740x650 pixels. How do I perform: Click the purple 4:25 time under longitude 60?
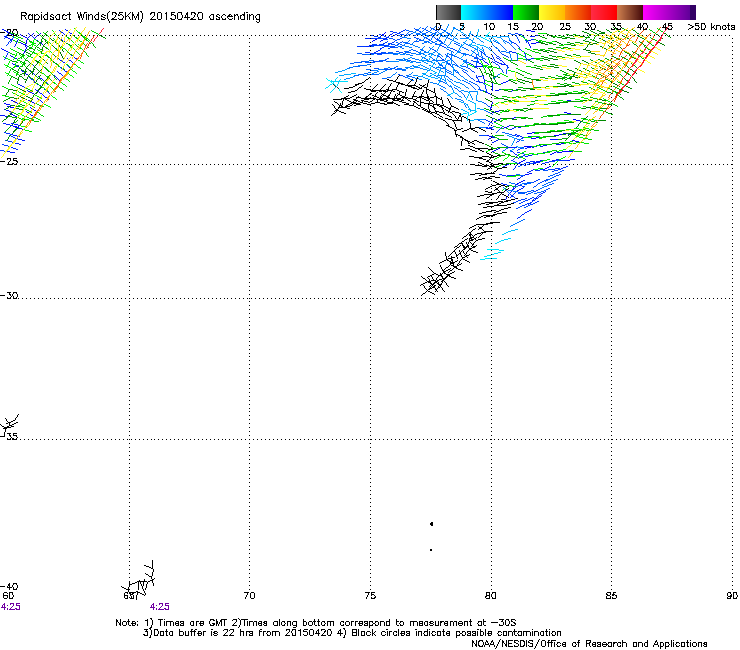[10, 607]
